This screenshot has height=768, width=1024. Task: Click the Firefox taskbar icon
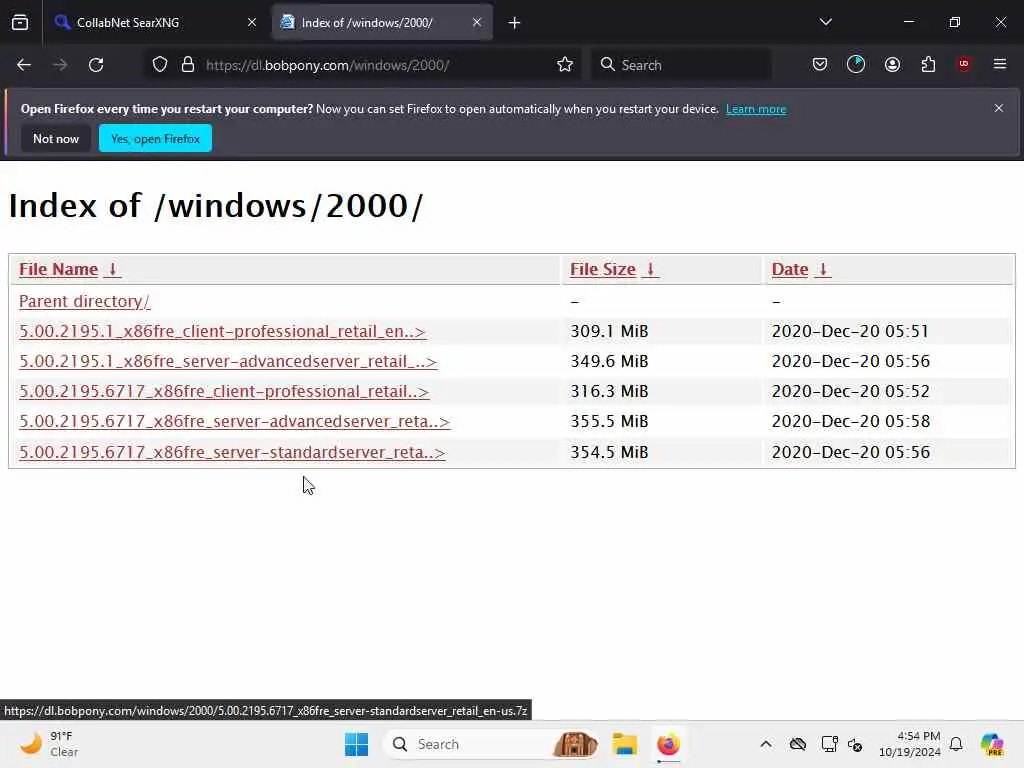click(669, 744)
